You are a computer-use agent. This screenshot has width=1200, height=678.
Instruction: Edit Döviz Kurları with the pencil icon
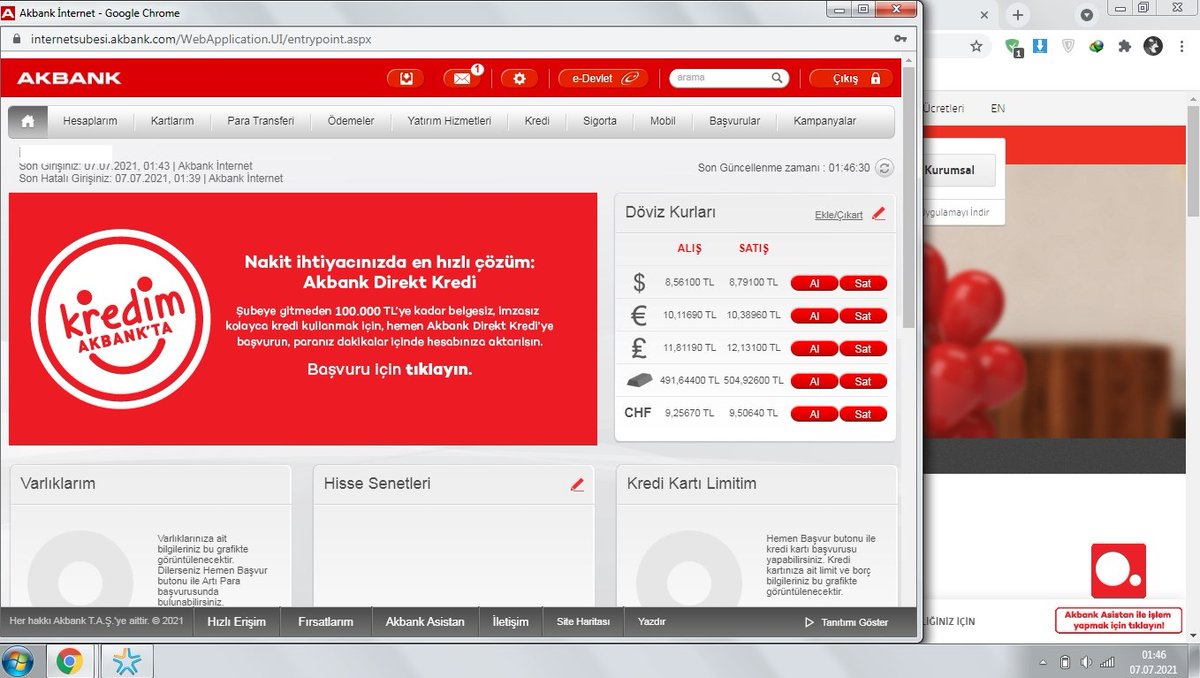(x=879, y=213)
